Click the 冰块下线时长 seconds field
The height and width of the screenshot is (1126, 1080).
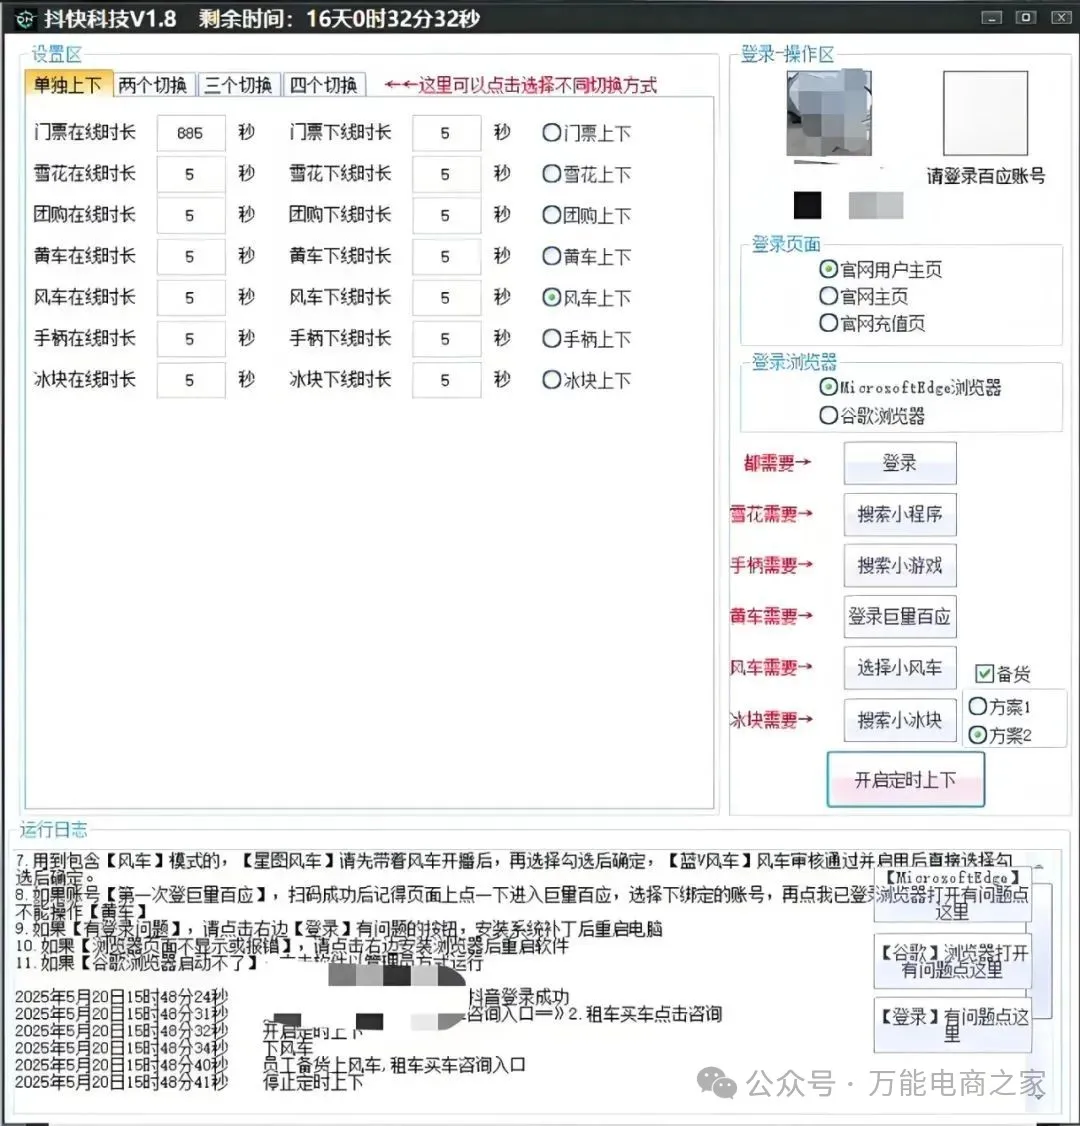[445, 380]
